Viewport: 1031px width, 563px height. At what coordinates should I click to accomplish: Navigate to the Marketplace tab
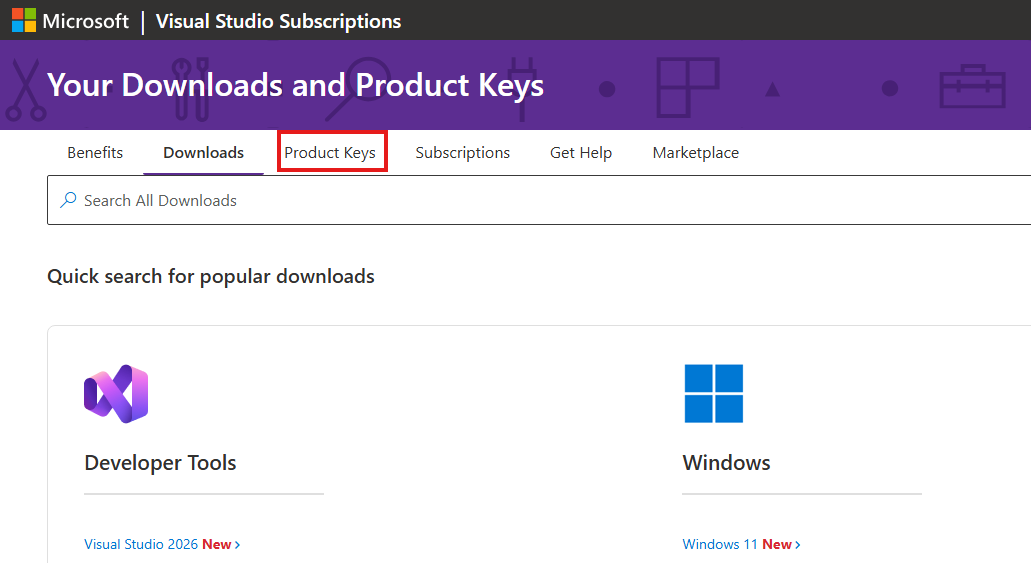click(695, 153)
